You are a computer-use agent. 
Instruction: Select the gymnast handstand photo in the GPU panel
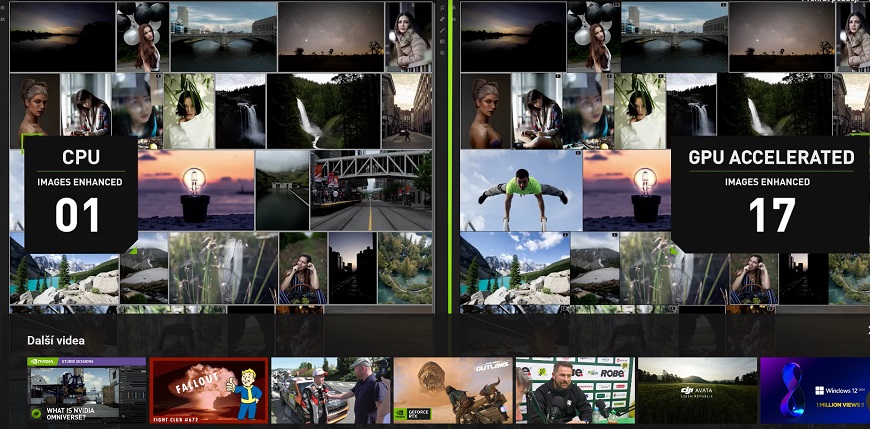[520, 190]
